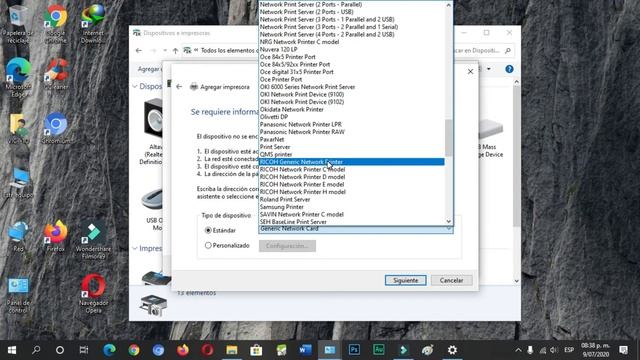This screenshot has width=640, height=360.
Task: Open Red network desktop icon
Action: [18, 237]
